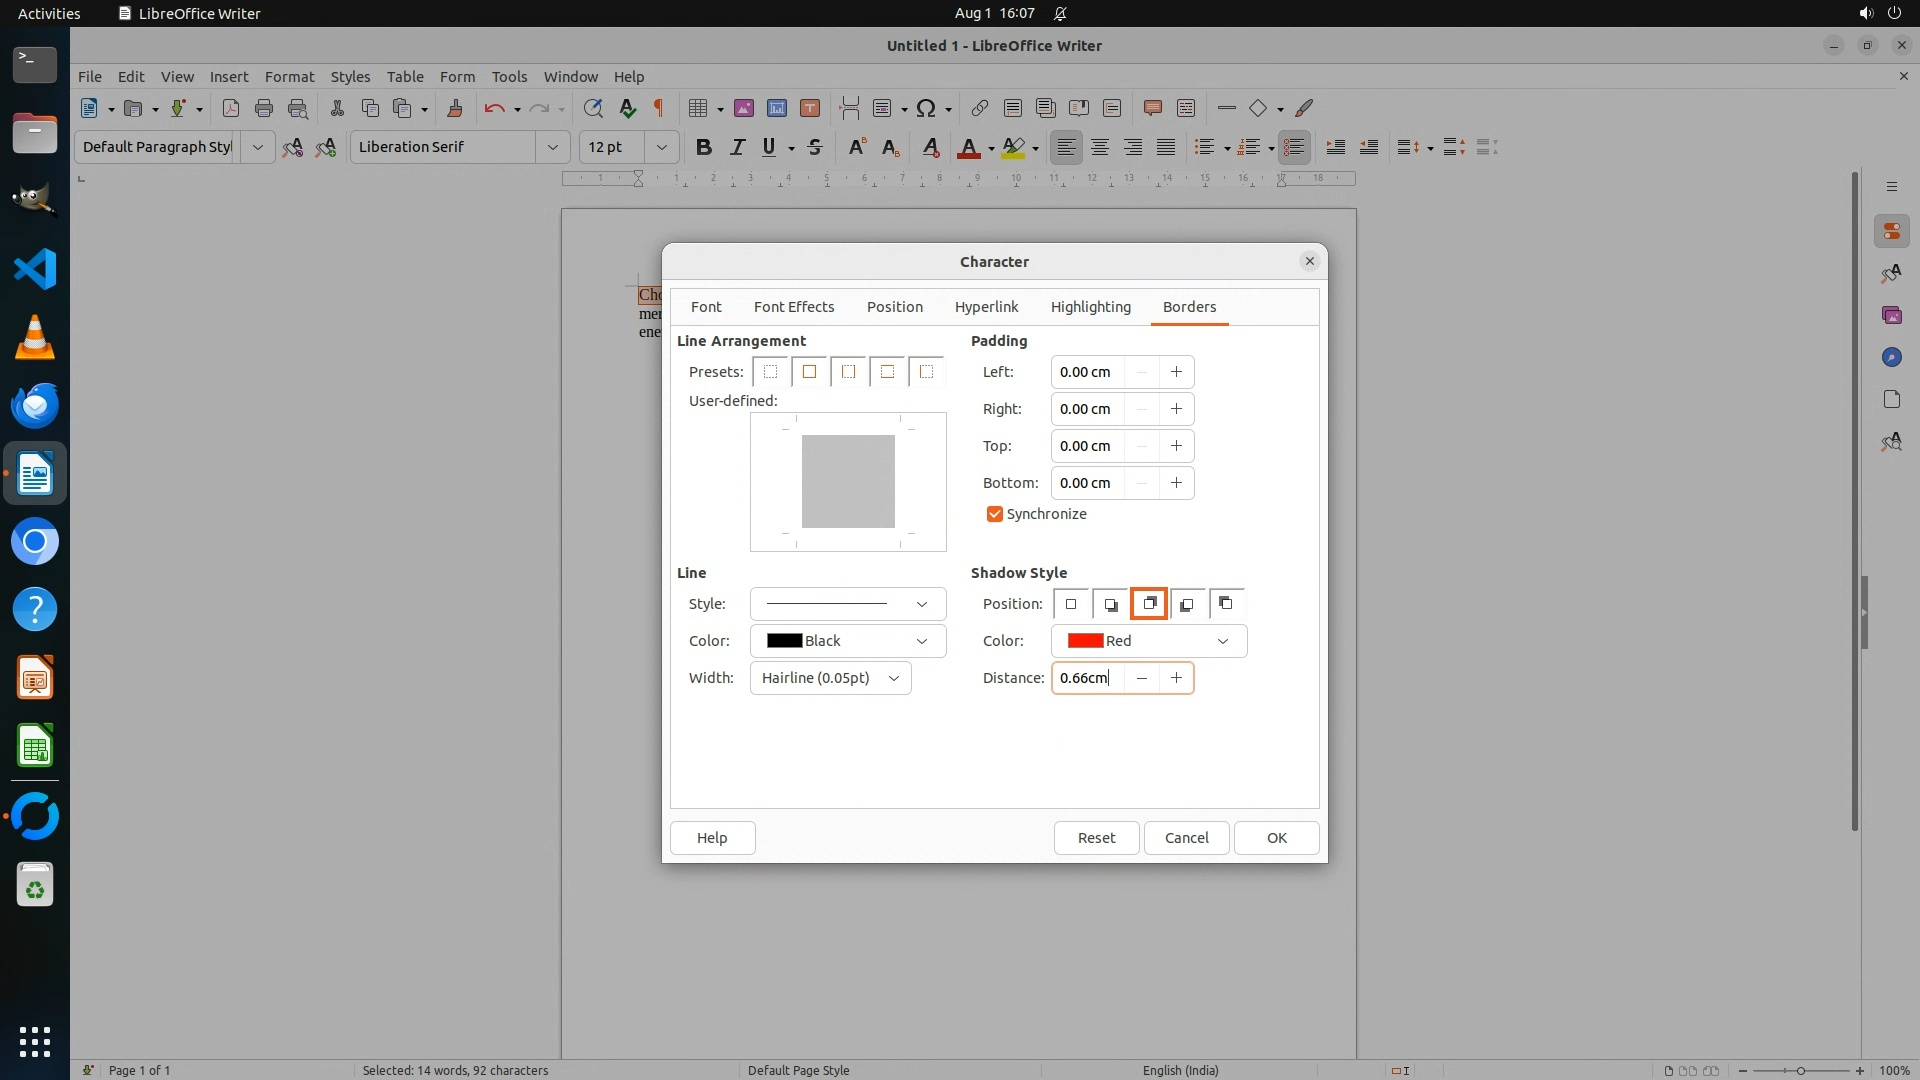Screen dimensions: 1920x1080
Task: Open the Format menu
Action: tap(289, 76)
